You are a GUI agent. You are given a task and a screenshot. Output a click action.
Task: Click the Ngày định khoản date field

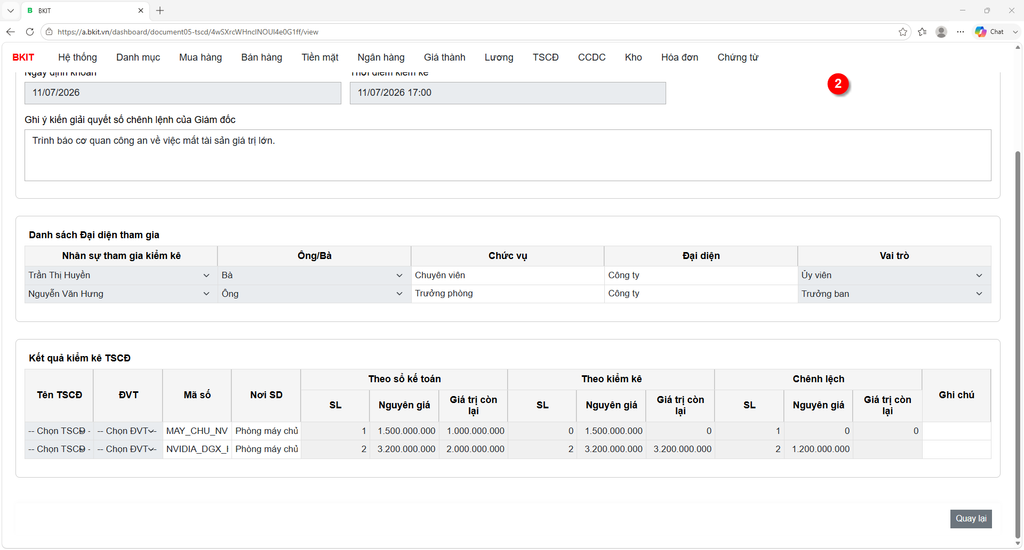click(x=183, y=93)
